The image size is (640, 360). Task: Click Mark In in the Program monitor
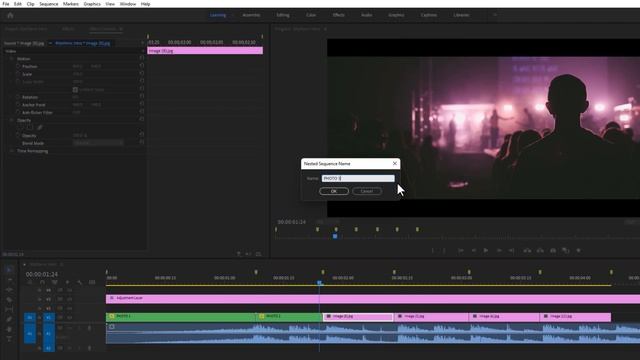click(x=433, y=251)
